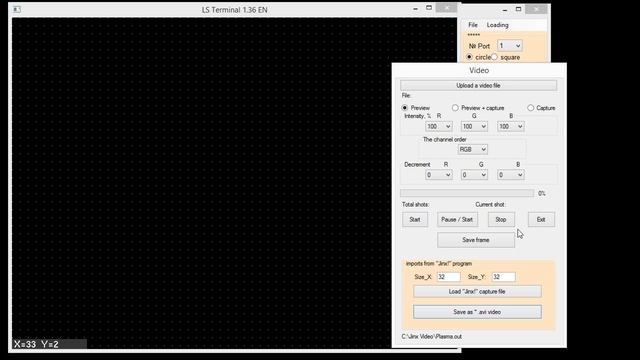Choose the square shape option
The height and width of the screenshot is (360, 640).
point(494,57)
